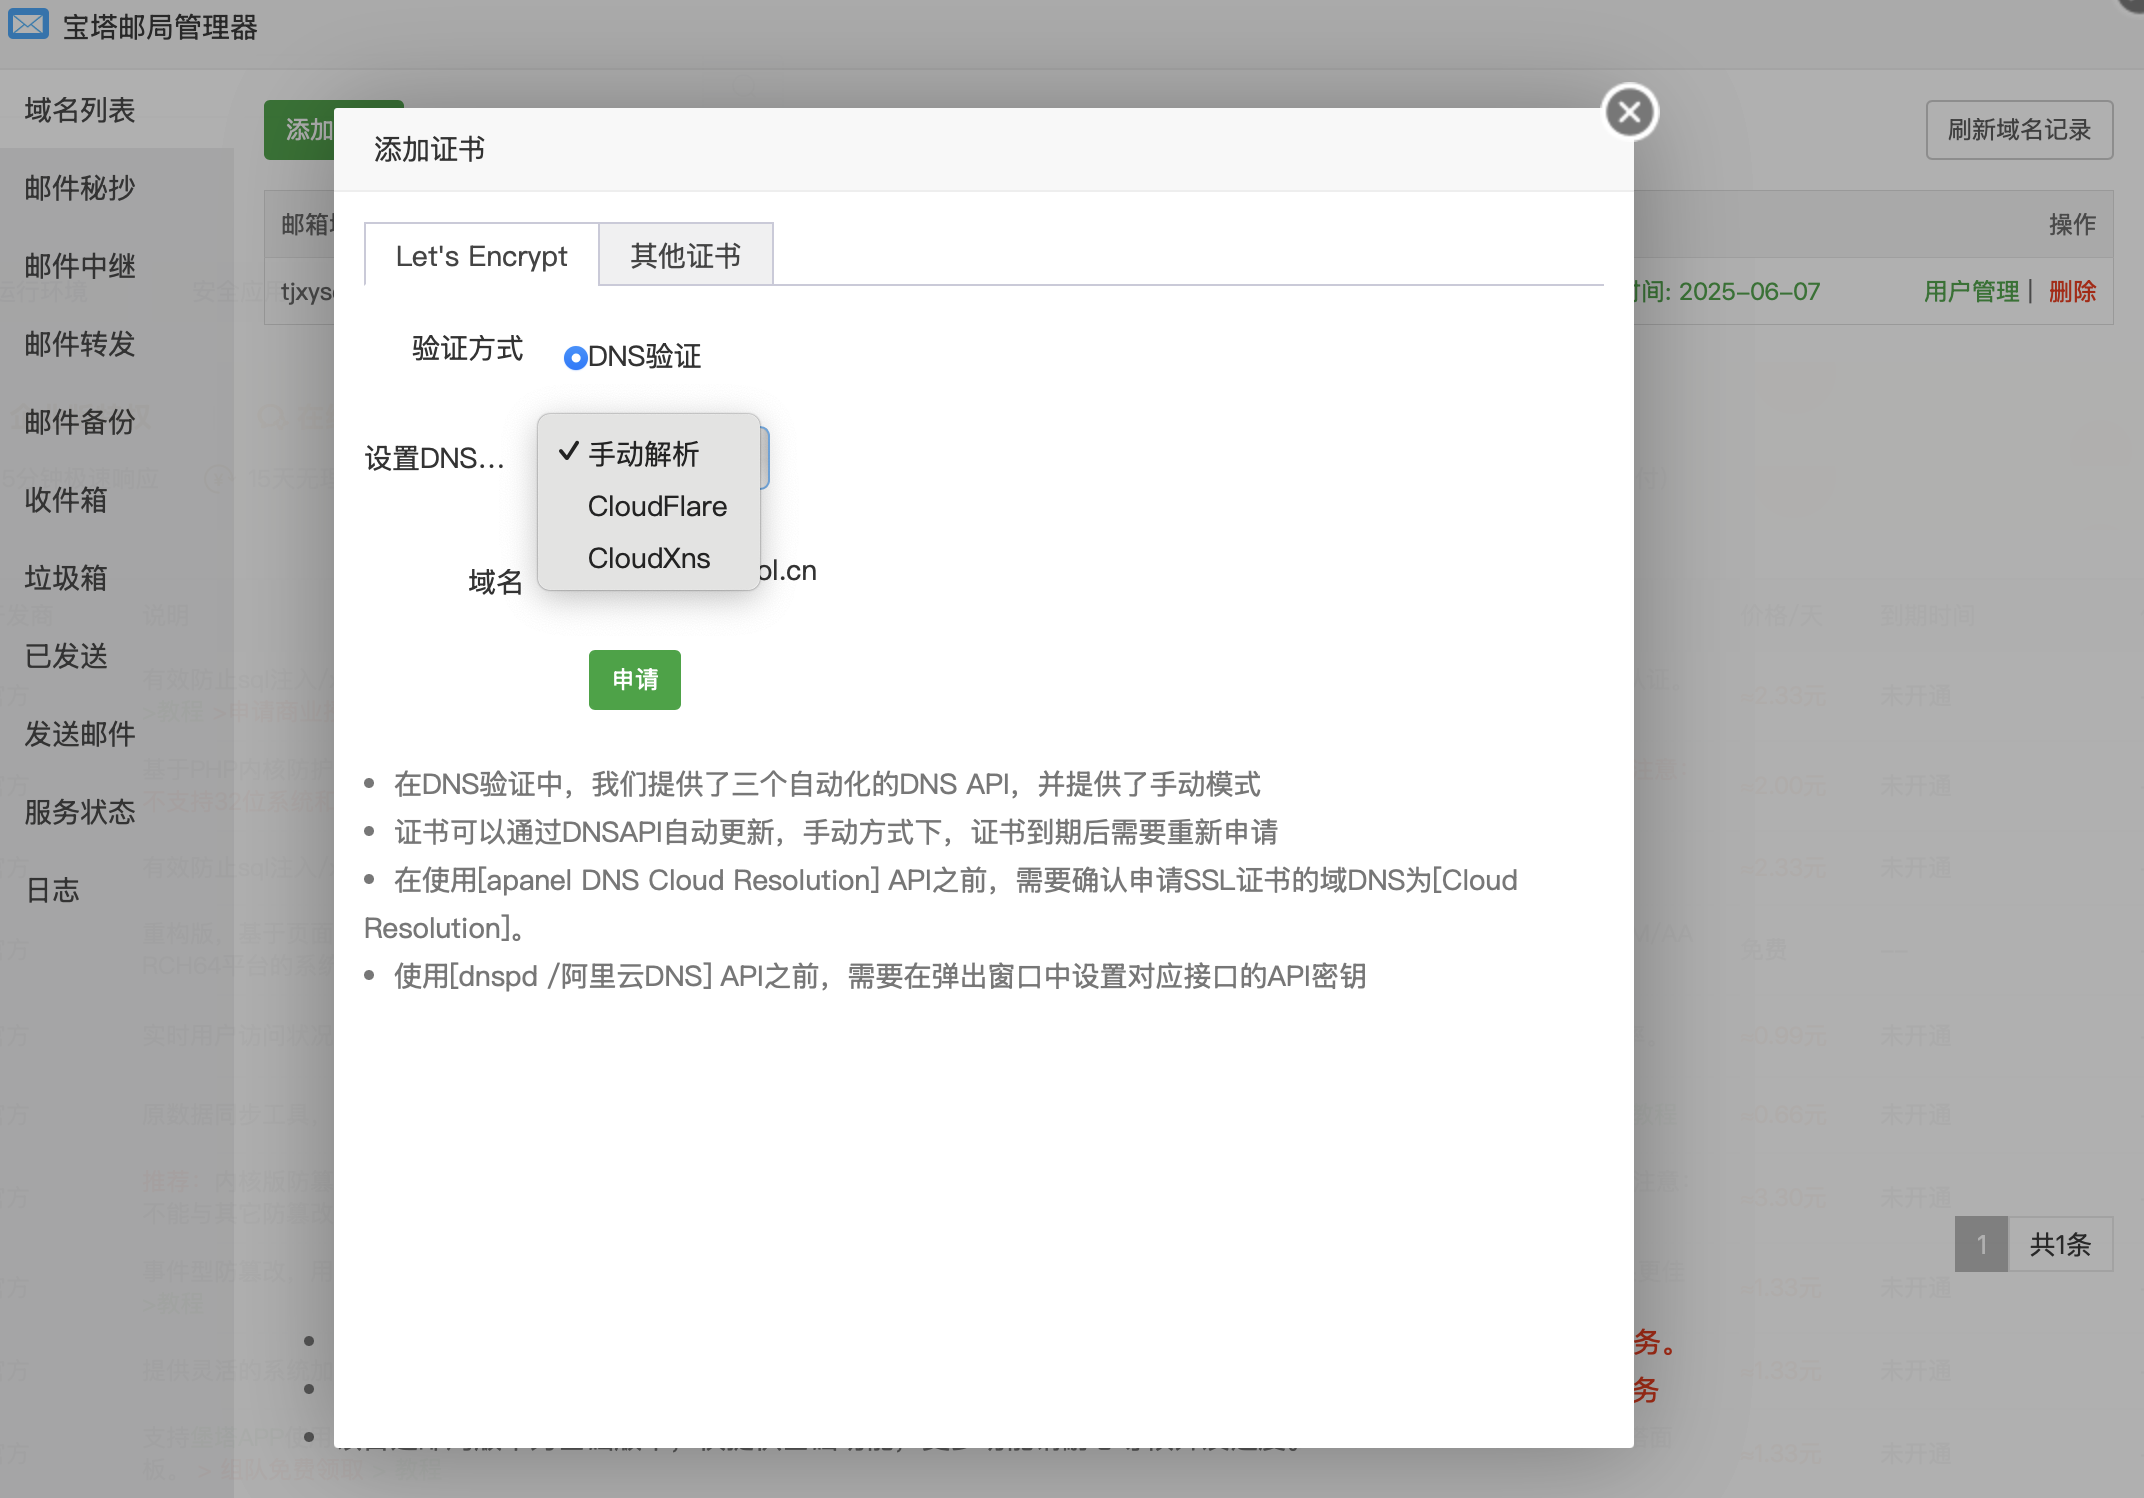Choose CloudFlare from the DNS dropdown
This screenshot has width=2144, height=1498.
[649, 506]
